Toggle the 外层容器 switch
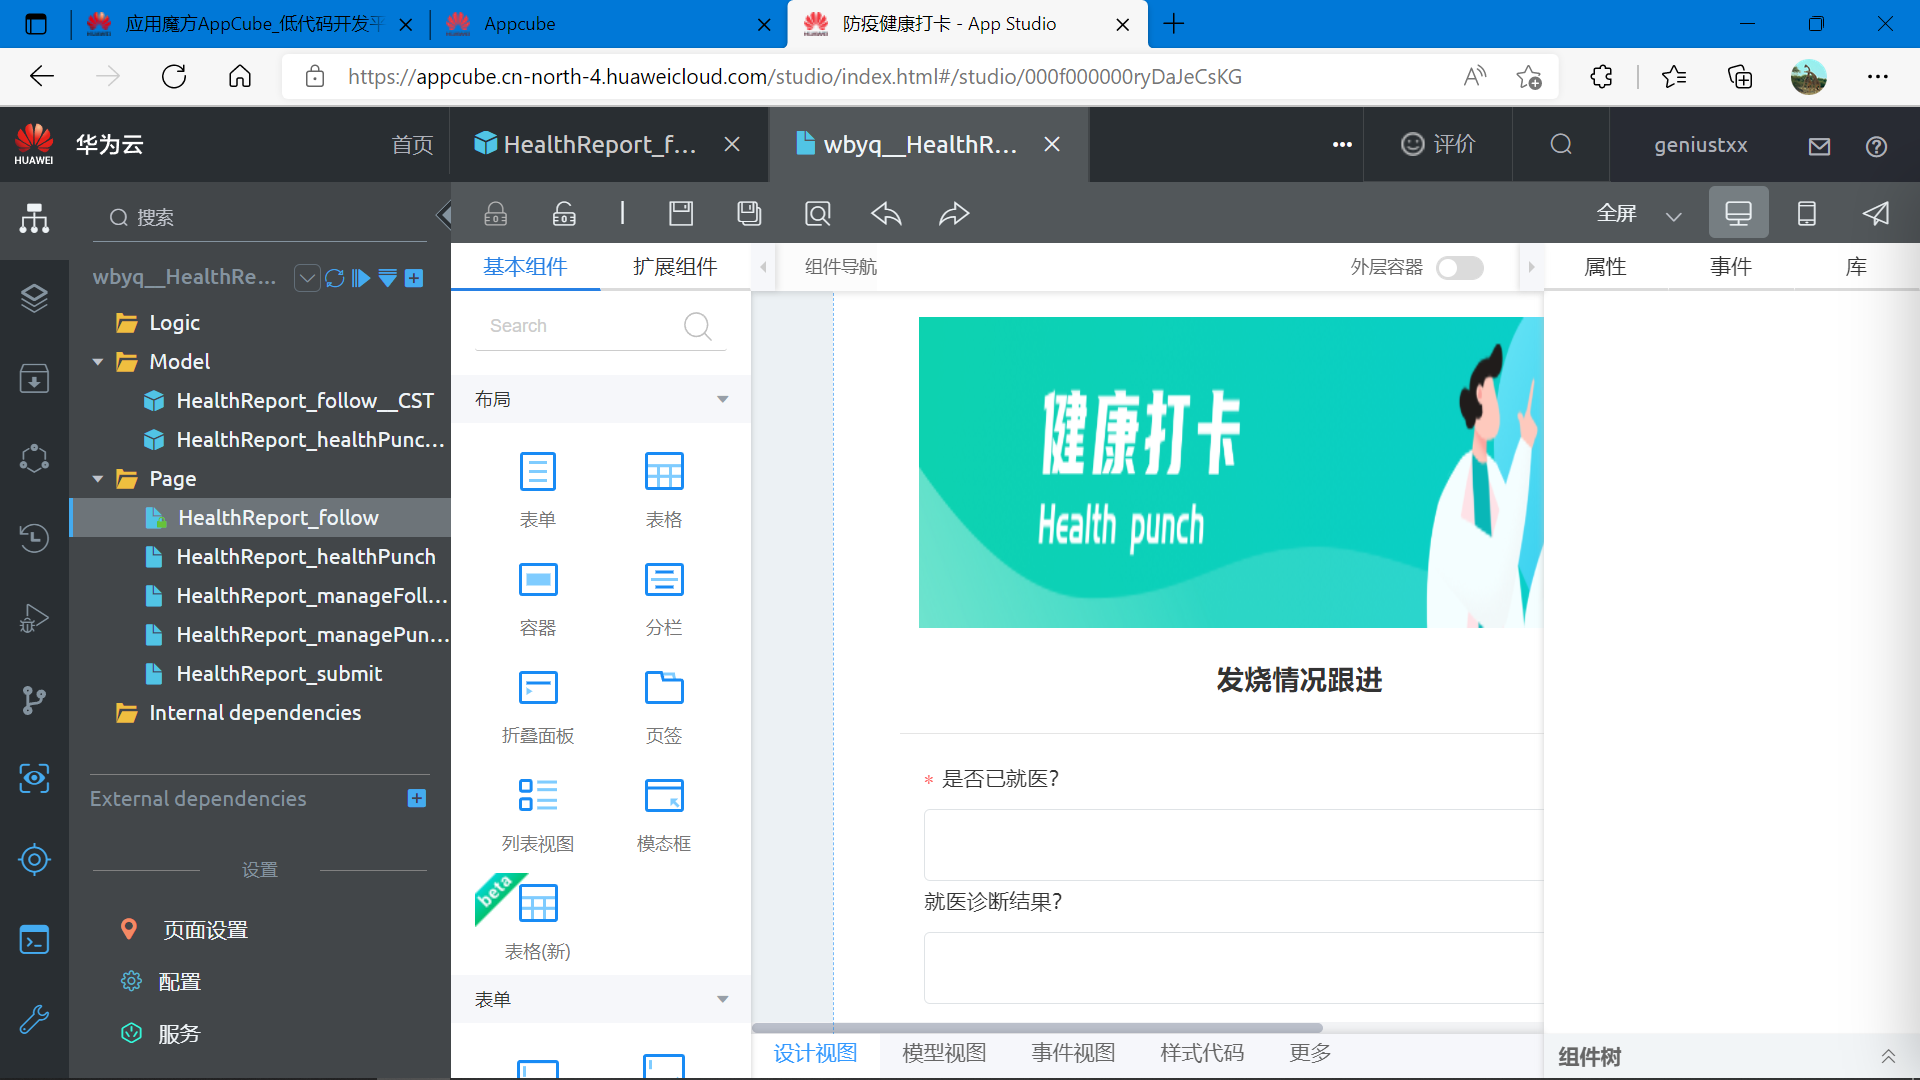 [x=1459, y=268]
